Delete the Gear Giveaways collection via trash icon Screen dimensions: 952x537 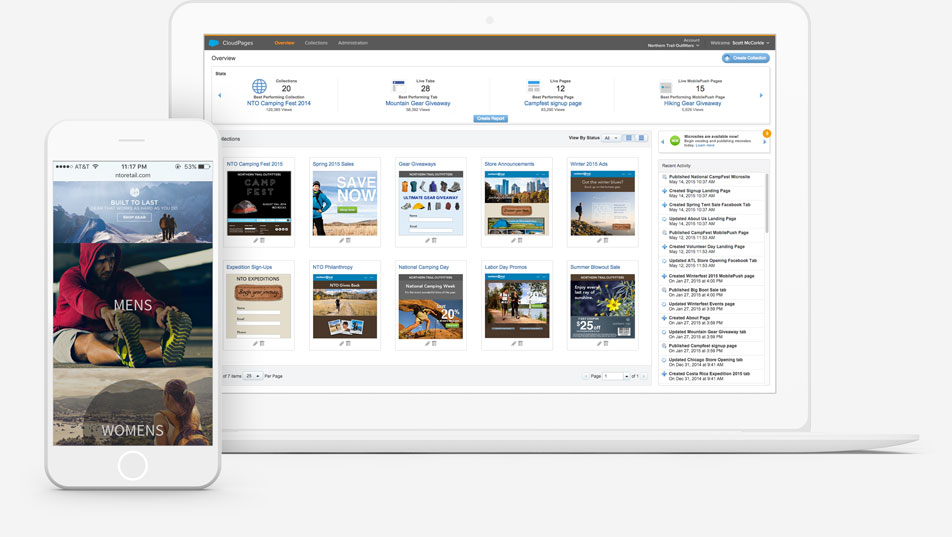coord(434,240)
